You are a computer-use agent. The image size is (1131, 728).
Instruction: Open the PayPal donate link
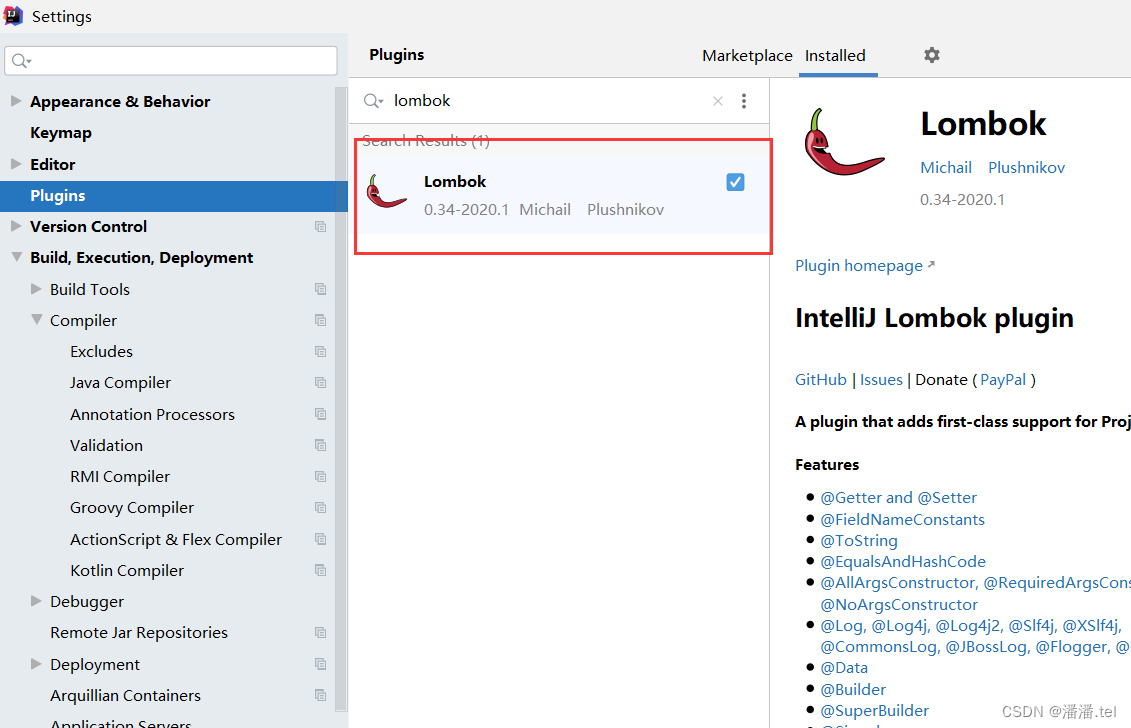tap(1003, 380)
